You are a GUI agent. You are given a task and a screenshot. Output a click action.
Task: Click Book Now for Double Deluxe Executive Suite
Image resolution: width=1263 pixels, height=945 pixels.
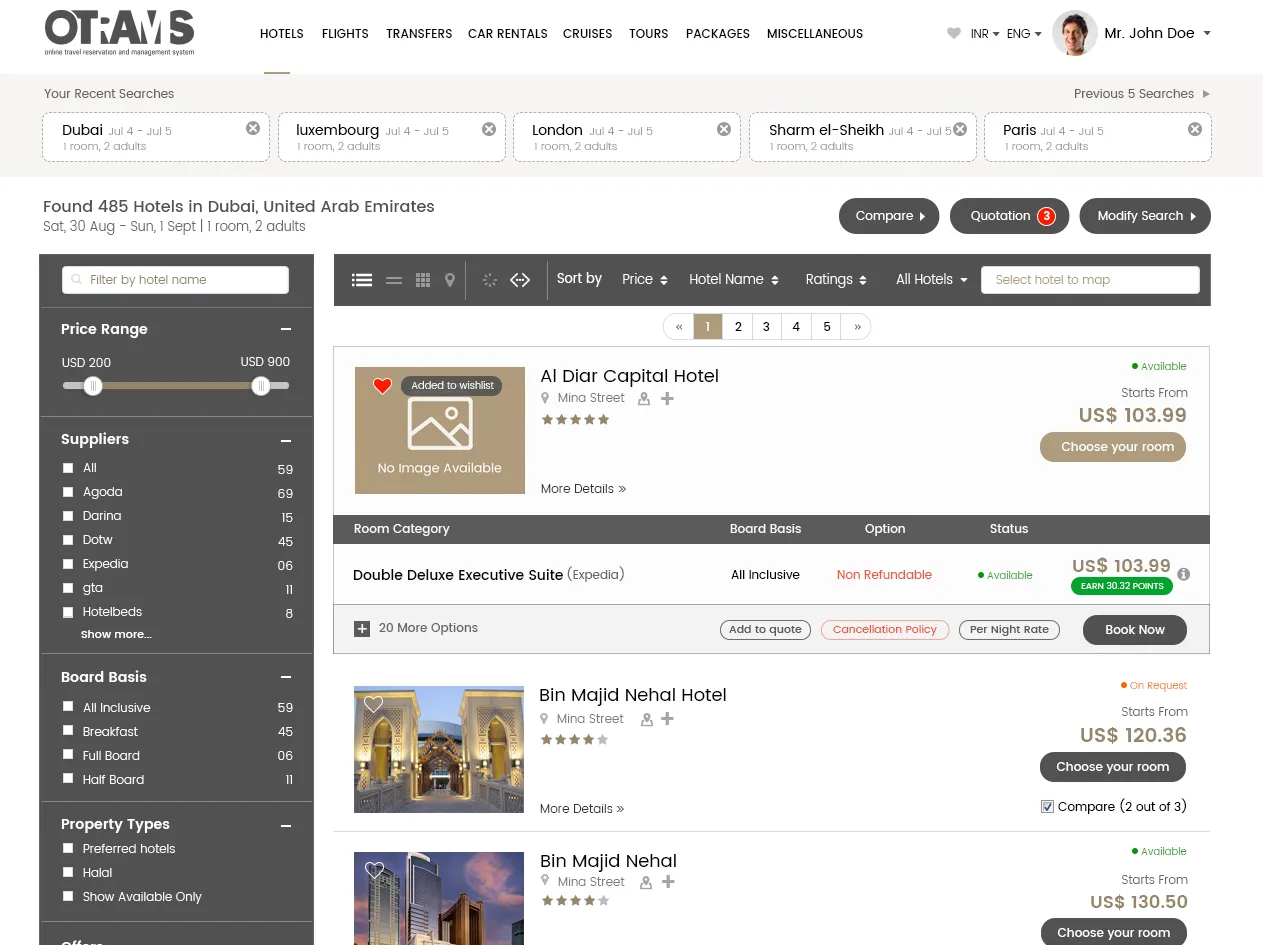click(x=1134, y=630)
